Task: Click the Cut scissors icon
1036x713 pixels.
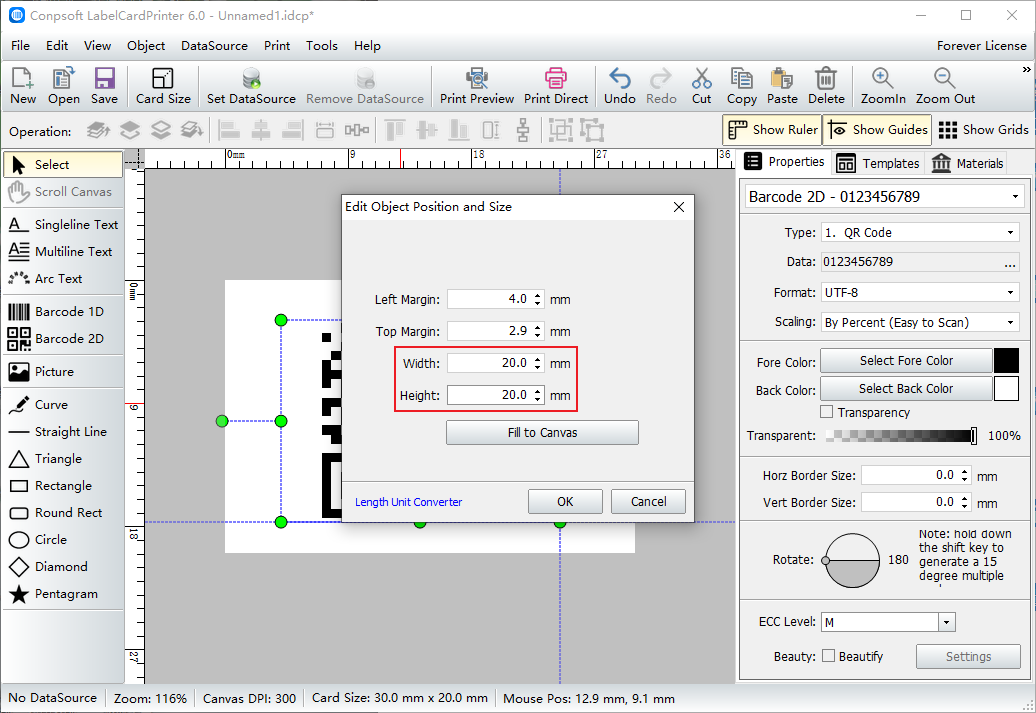Action: (701, 78)
